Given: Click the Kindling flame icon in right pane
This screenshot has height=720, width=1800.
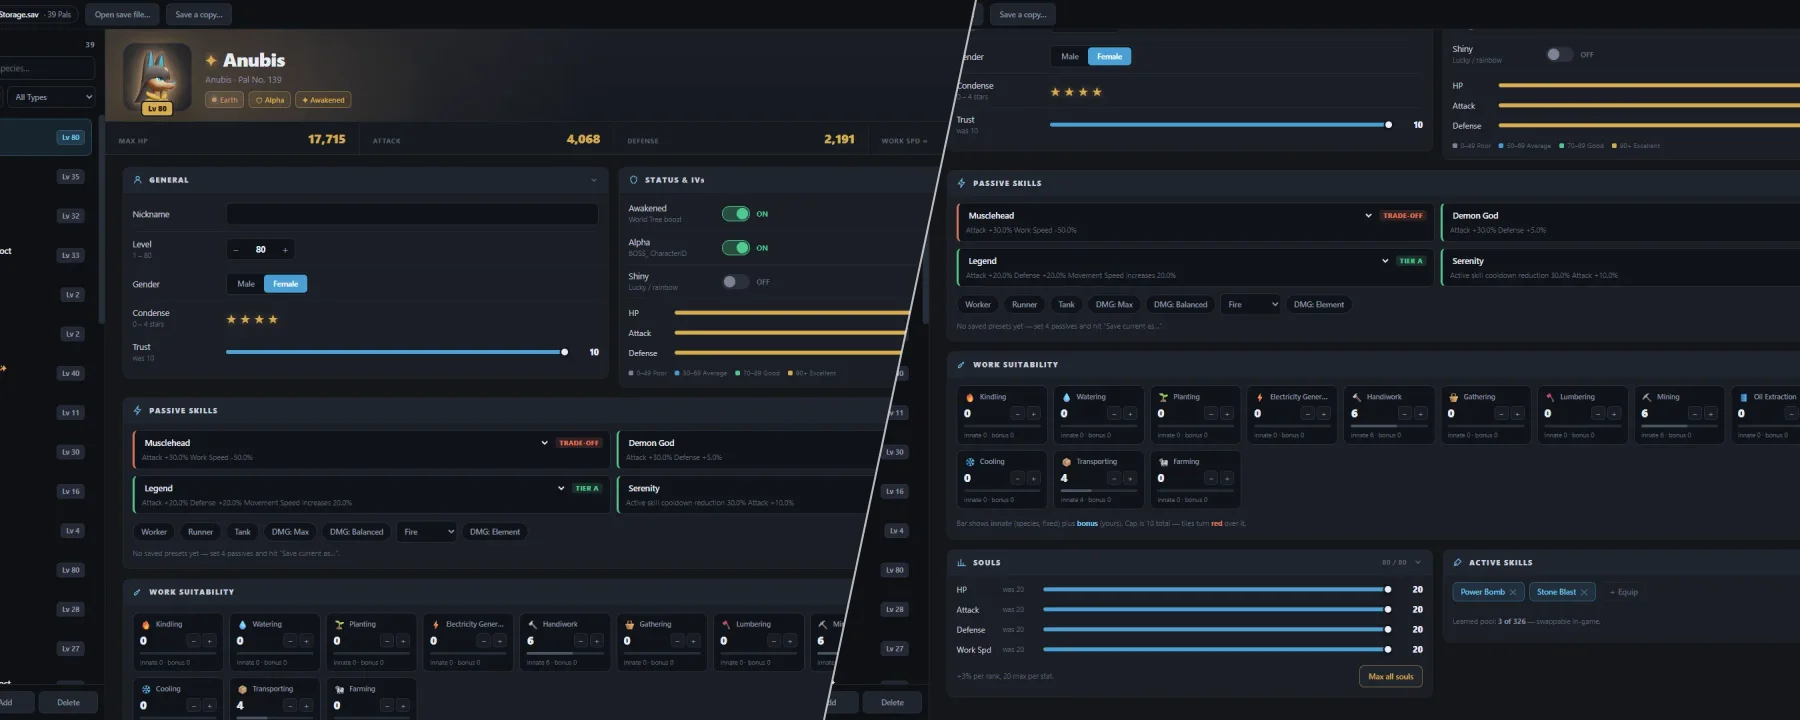Looking at the screenshot, I should click(970, 397).
